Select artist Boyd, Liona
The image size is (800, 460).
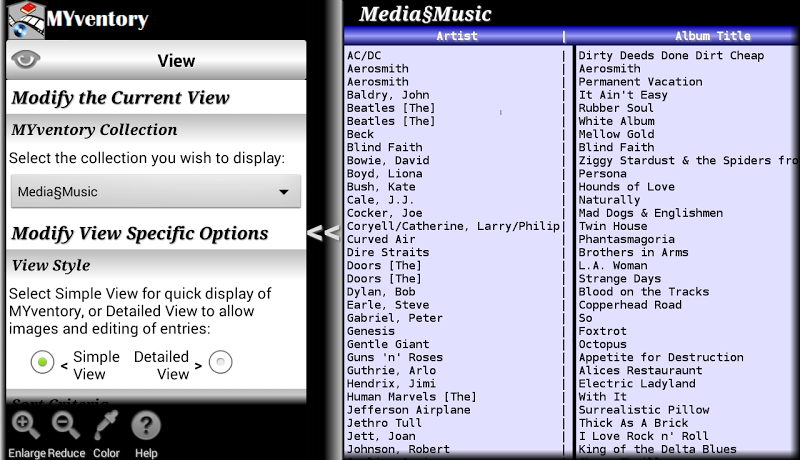[385, 173]
